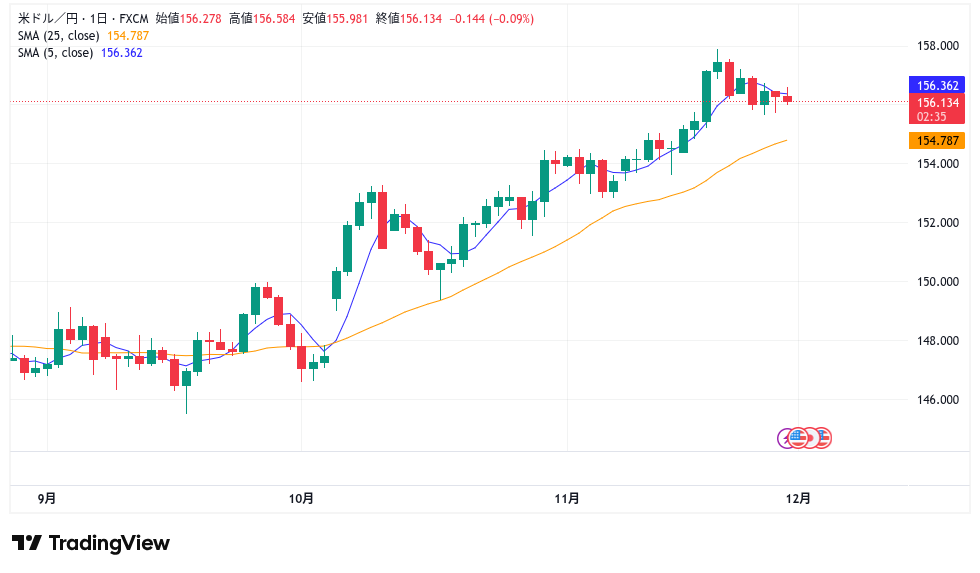The image size is (980, 573).
Task: Click the 10月 label on time axis
Action: coord(301,498)
